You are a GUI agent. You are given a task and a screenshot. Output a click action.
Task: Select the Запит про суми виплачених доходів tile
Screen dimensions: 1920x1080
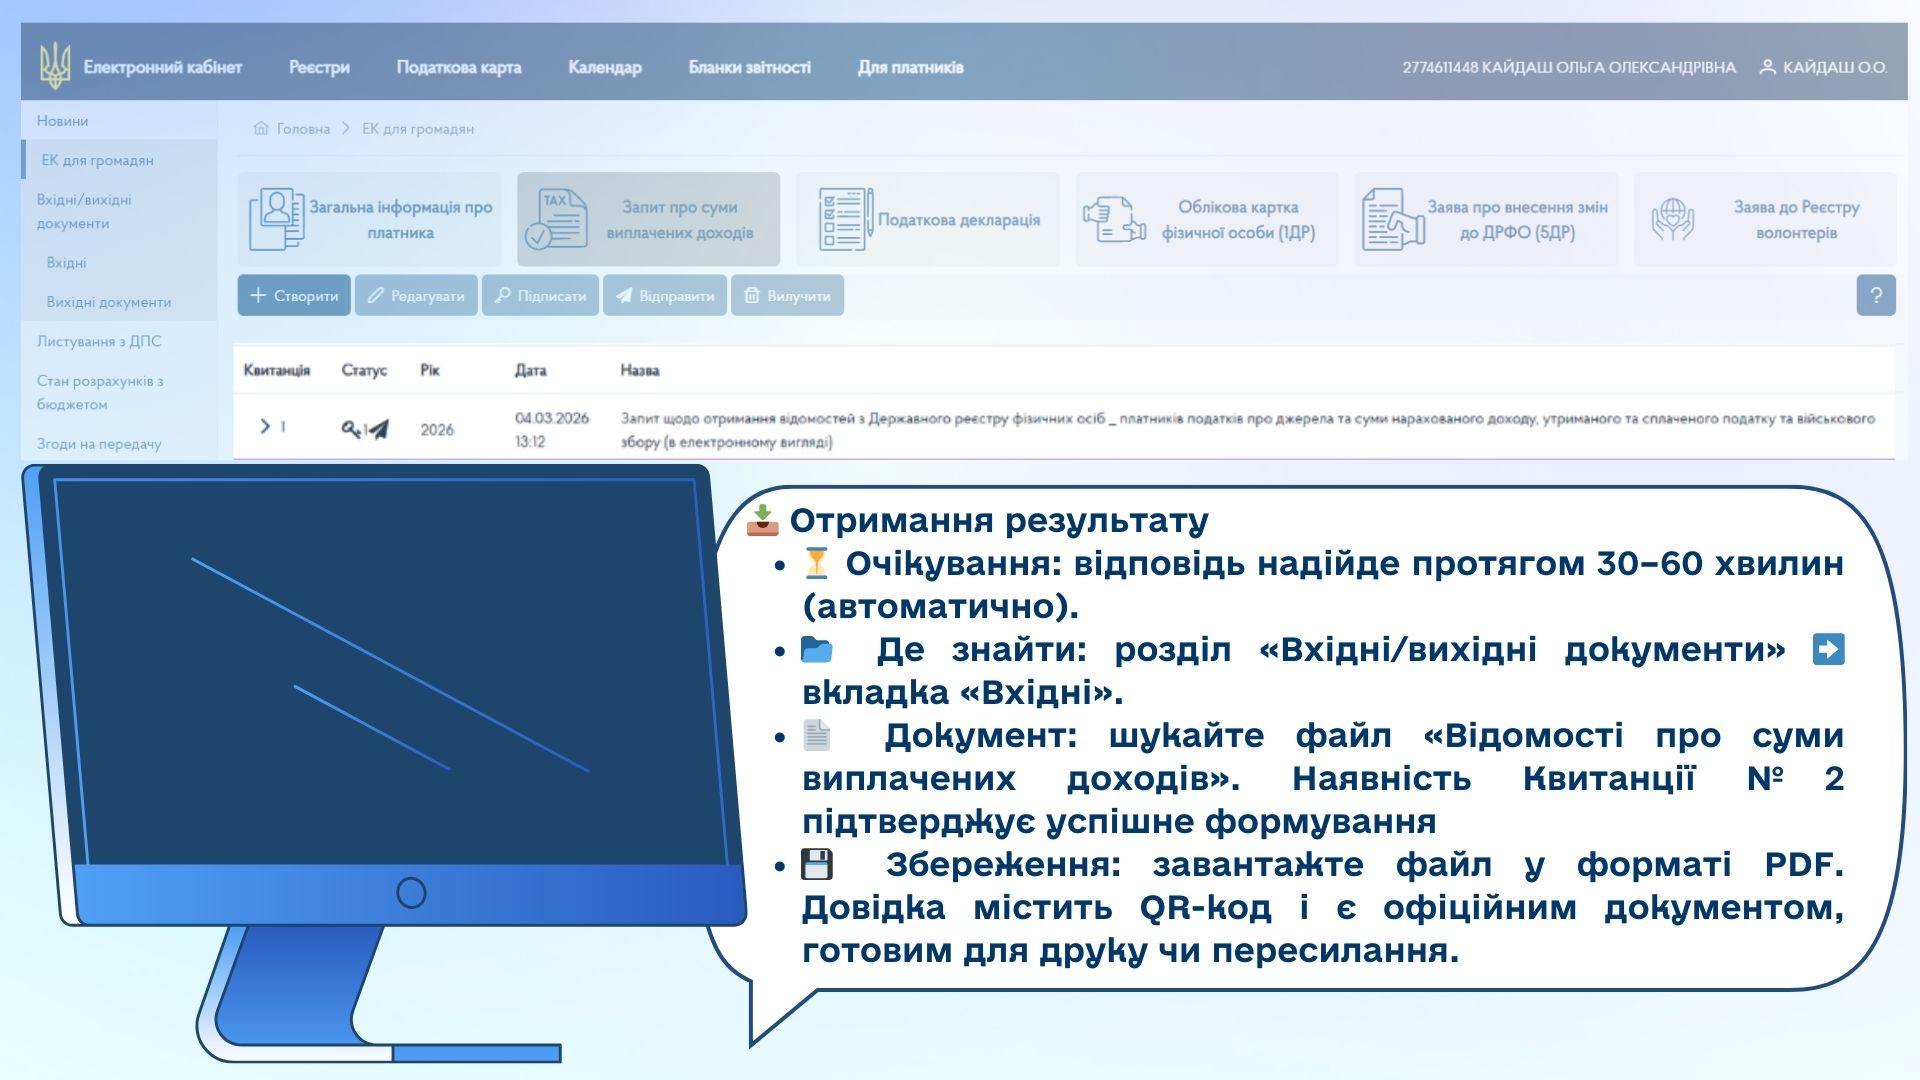pyautogui.click(x=648, y=220)
